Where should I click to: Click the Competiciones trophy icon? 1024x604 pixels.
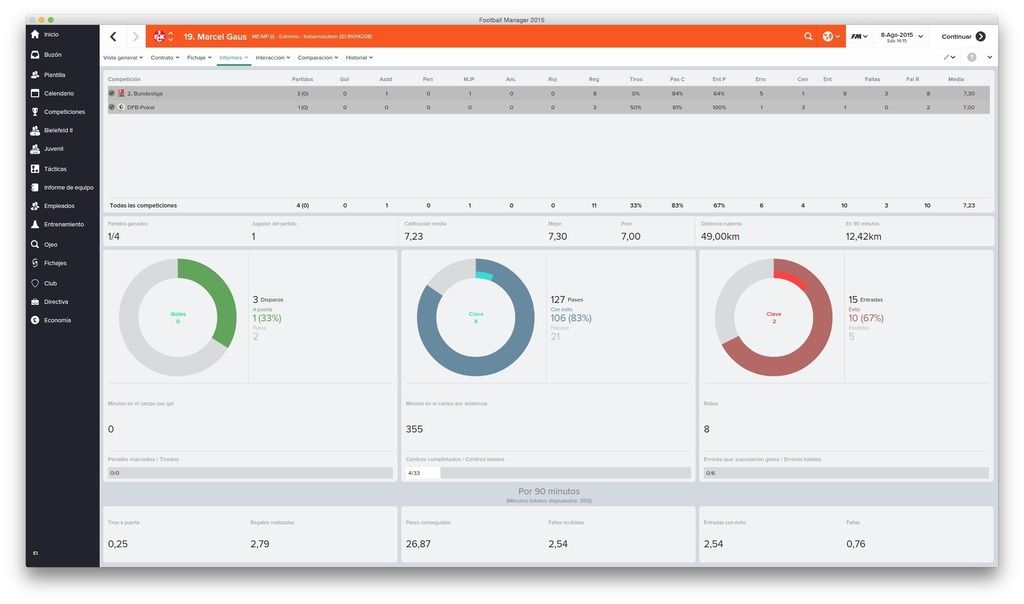35,112
